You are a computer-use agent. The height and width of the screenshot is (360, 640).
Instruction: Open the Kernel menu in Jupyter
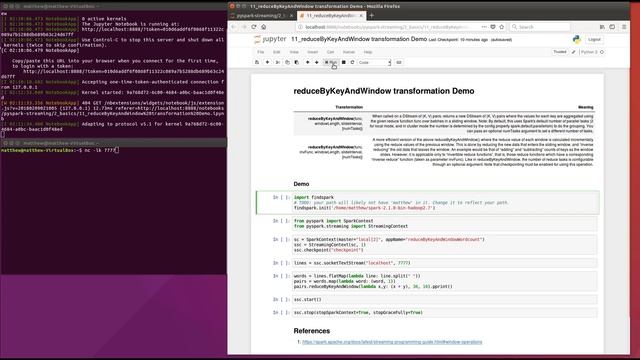pos(349,52)
